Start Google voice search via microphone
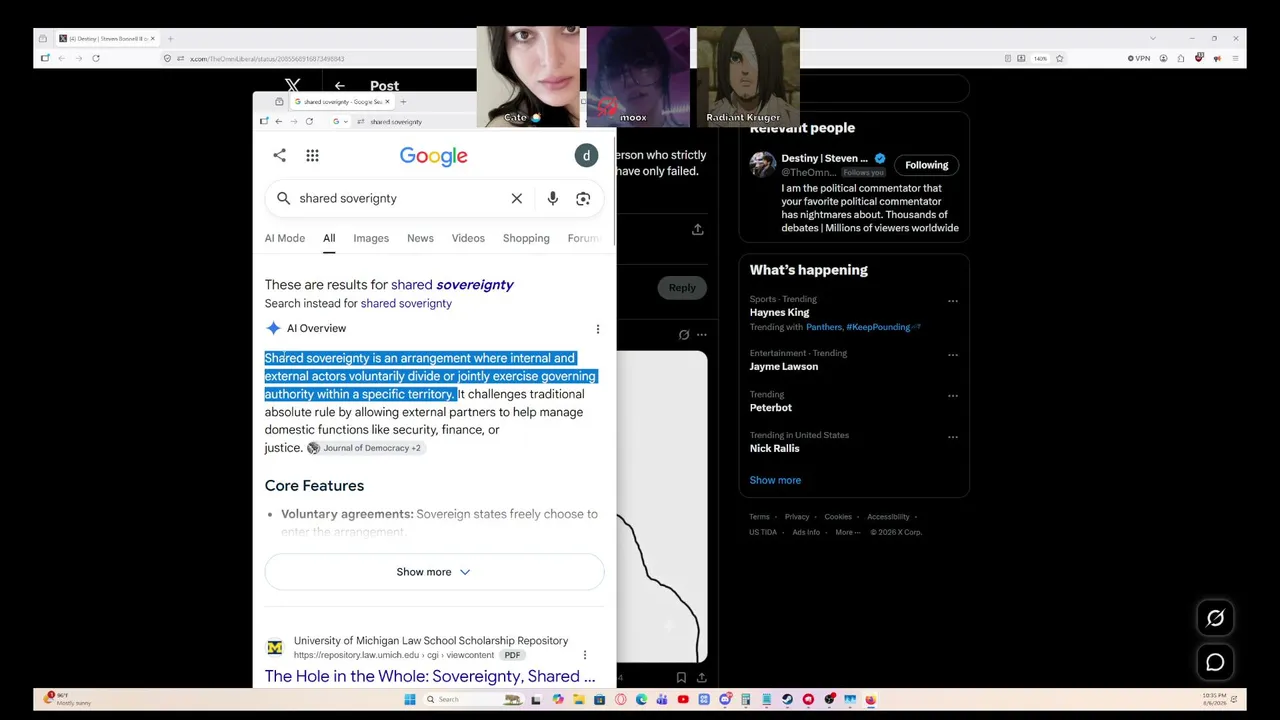The height and width of the screenshot is (720, 1280). point(552,198)
